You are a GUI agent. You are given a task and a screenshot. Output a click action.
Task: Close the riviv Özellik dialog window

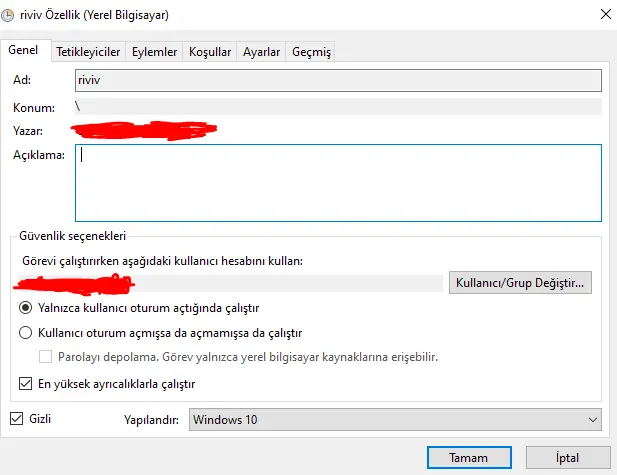[606, 14]
